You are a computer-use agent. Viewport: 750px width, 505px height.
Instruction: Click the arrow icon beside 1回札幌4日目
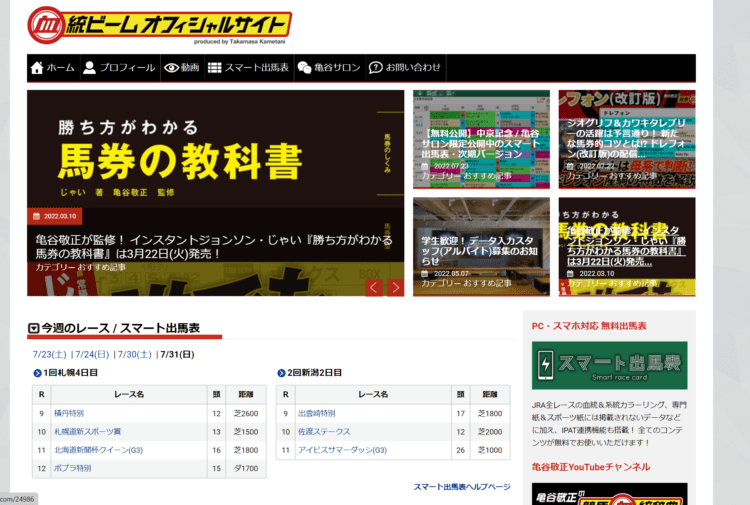(37, 373)
